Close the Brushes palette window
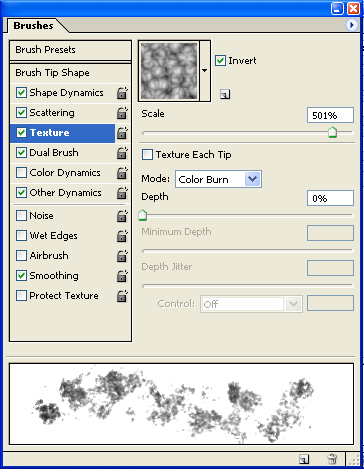364x469 pixels. click(353, 8)
